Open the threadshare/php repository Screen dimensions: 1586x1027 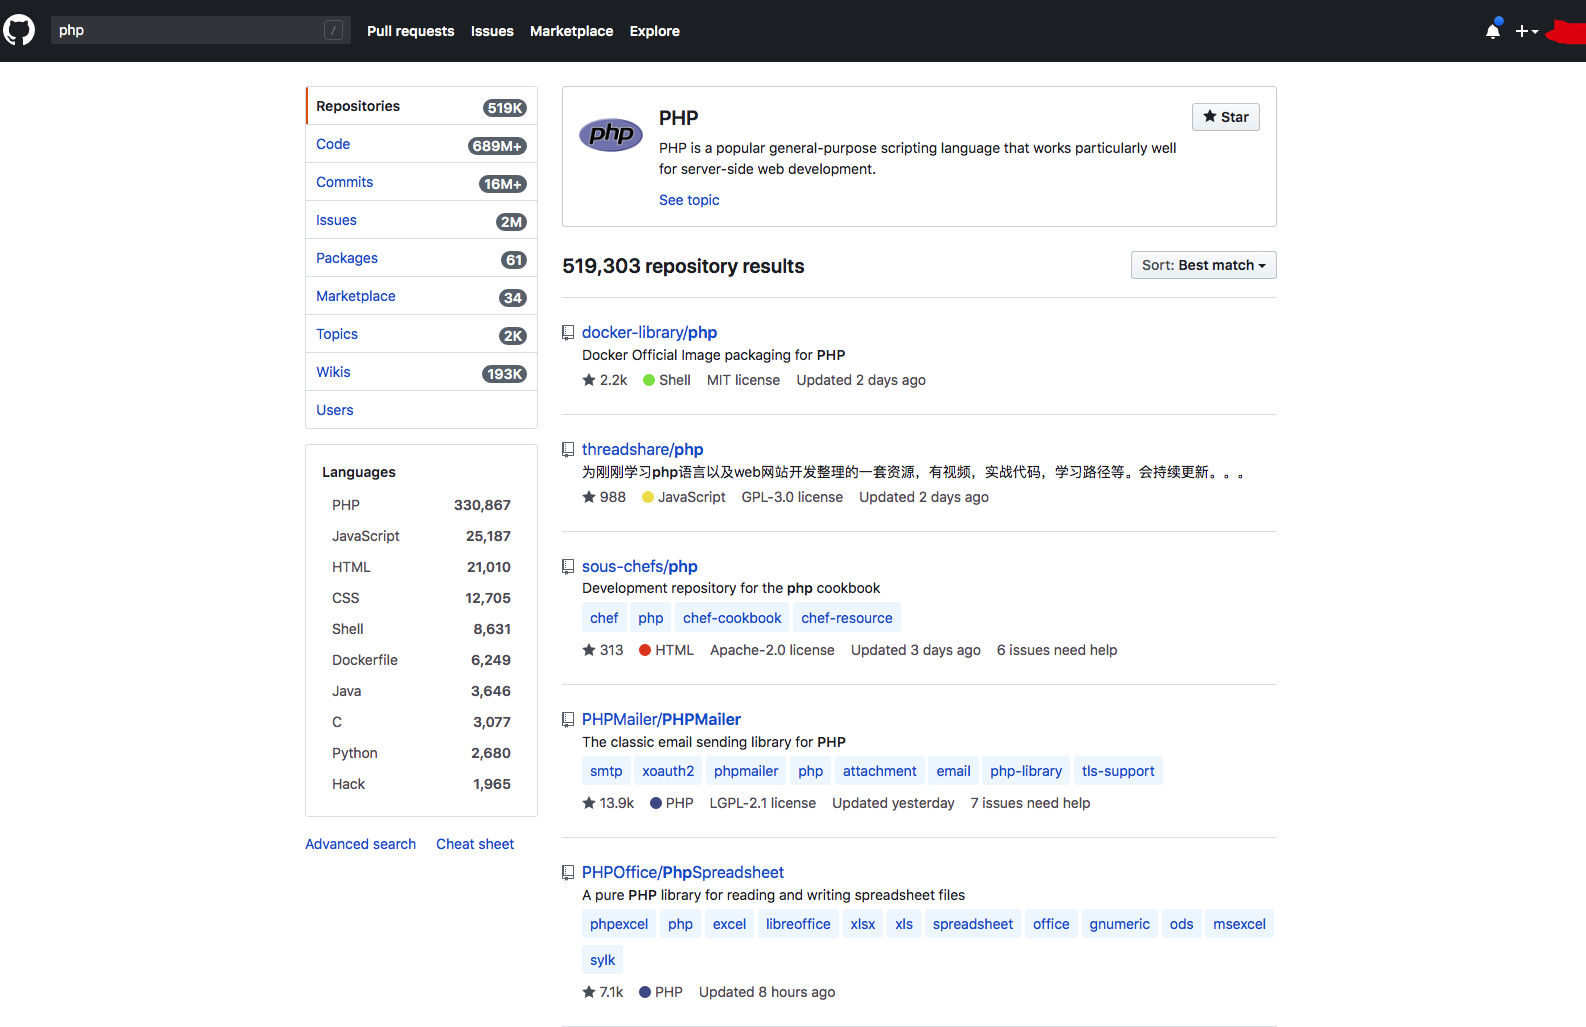(x=643, y=449)
